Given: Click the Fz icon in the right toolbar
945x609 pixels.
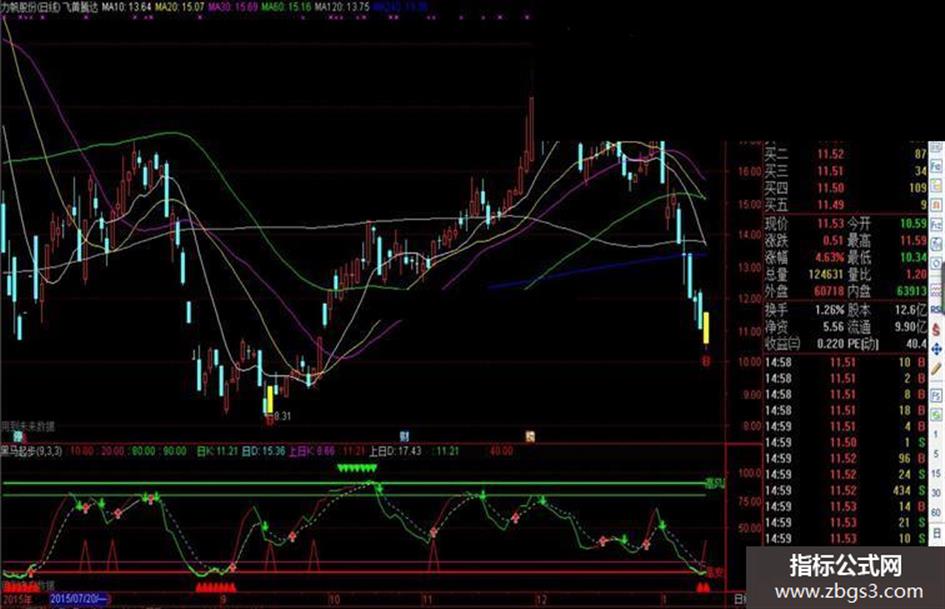Looking at the screenshot, I should (937, 224).
